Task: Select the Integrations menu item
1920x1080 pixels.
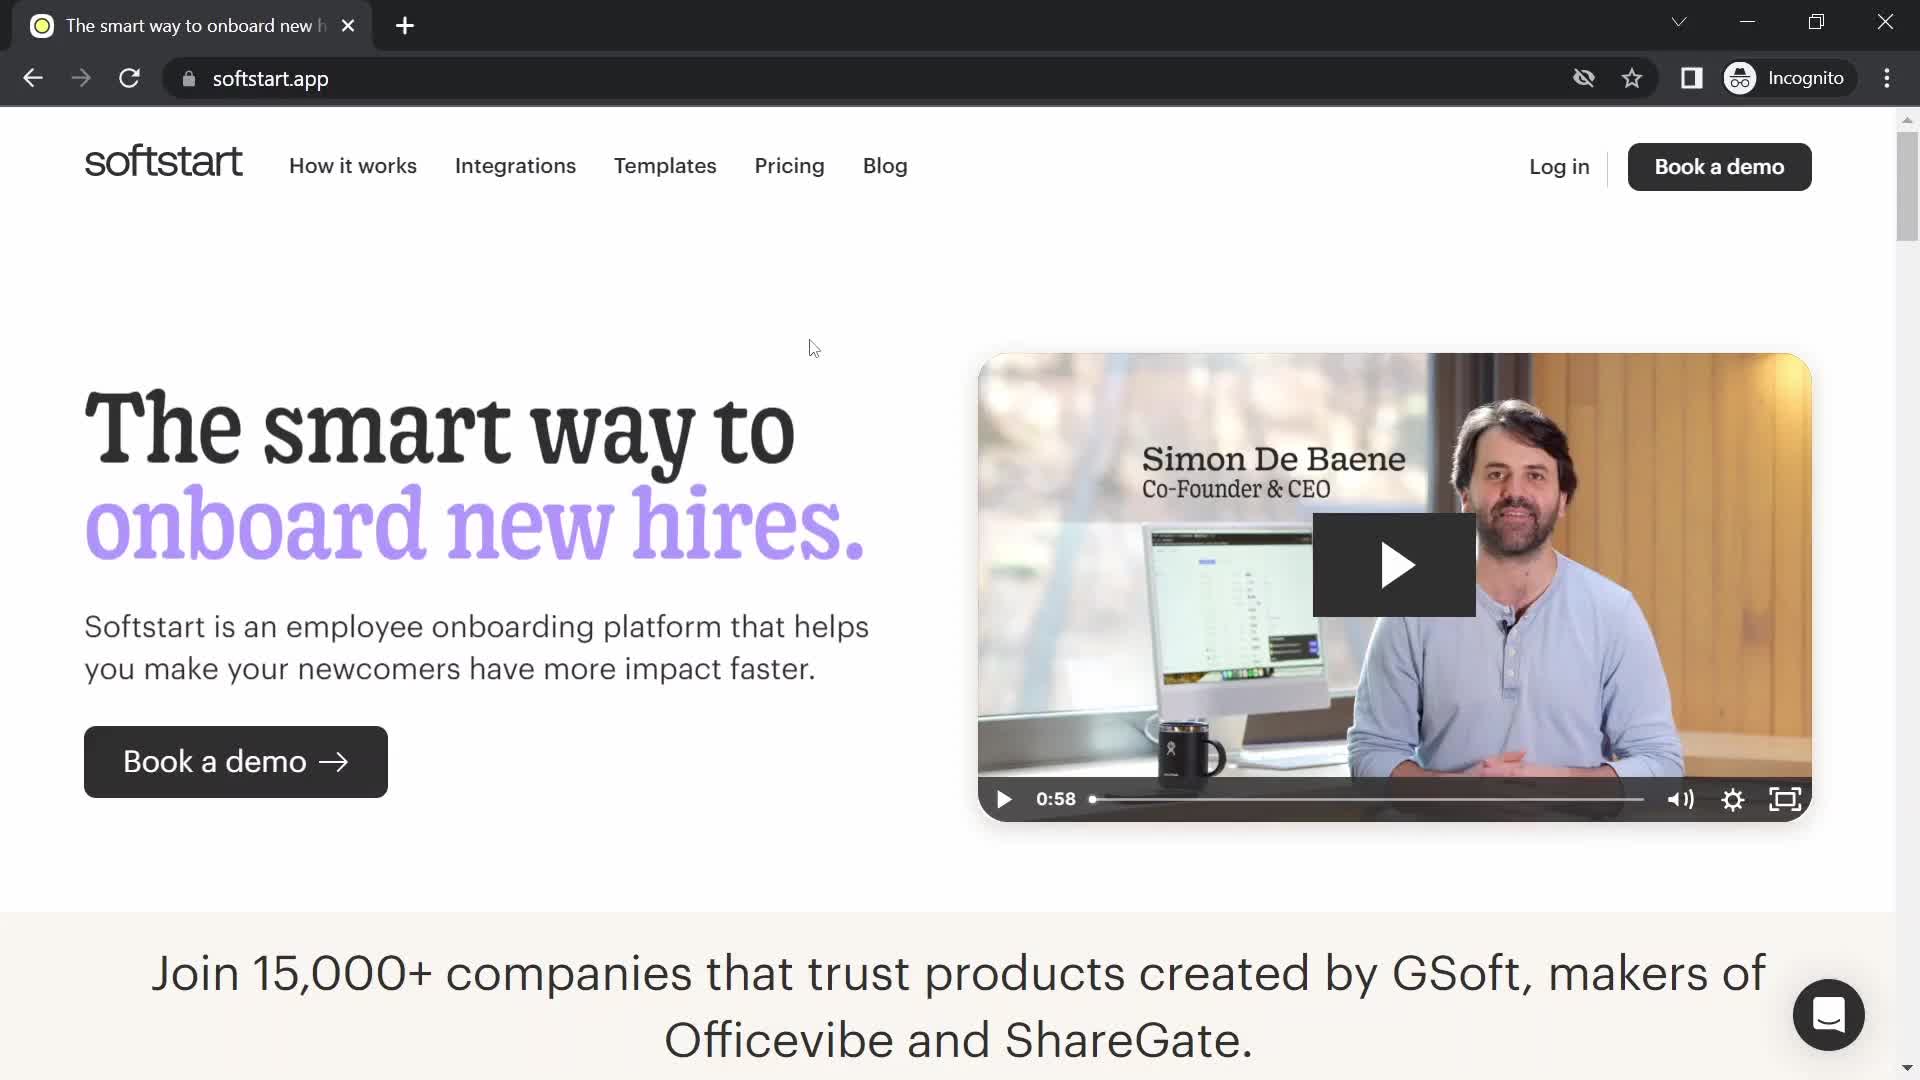Action: [x=514, y=166]
